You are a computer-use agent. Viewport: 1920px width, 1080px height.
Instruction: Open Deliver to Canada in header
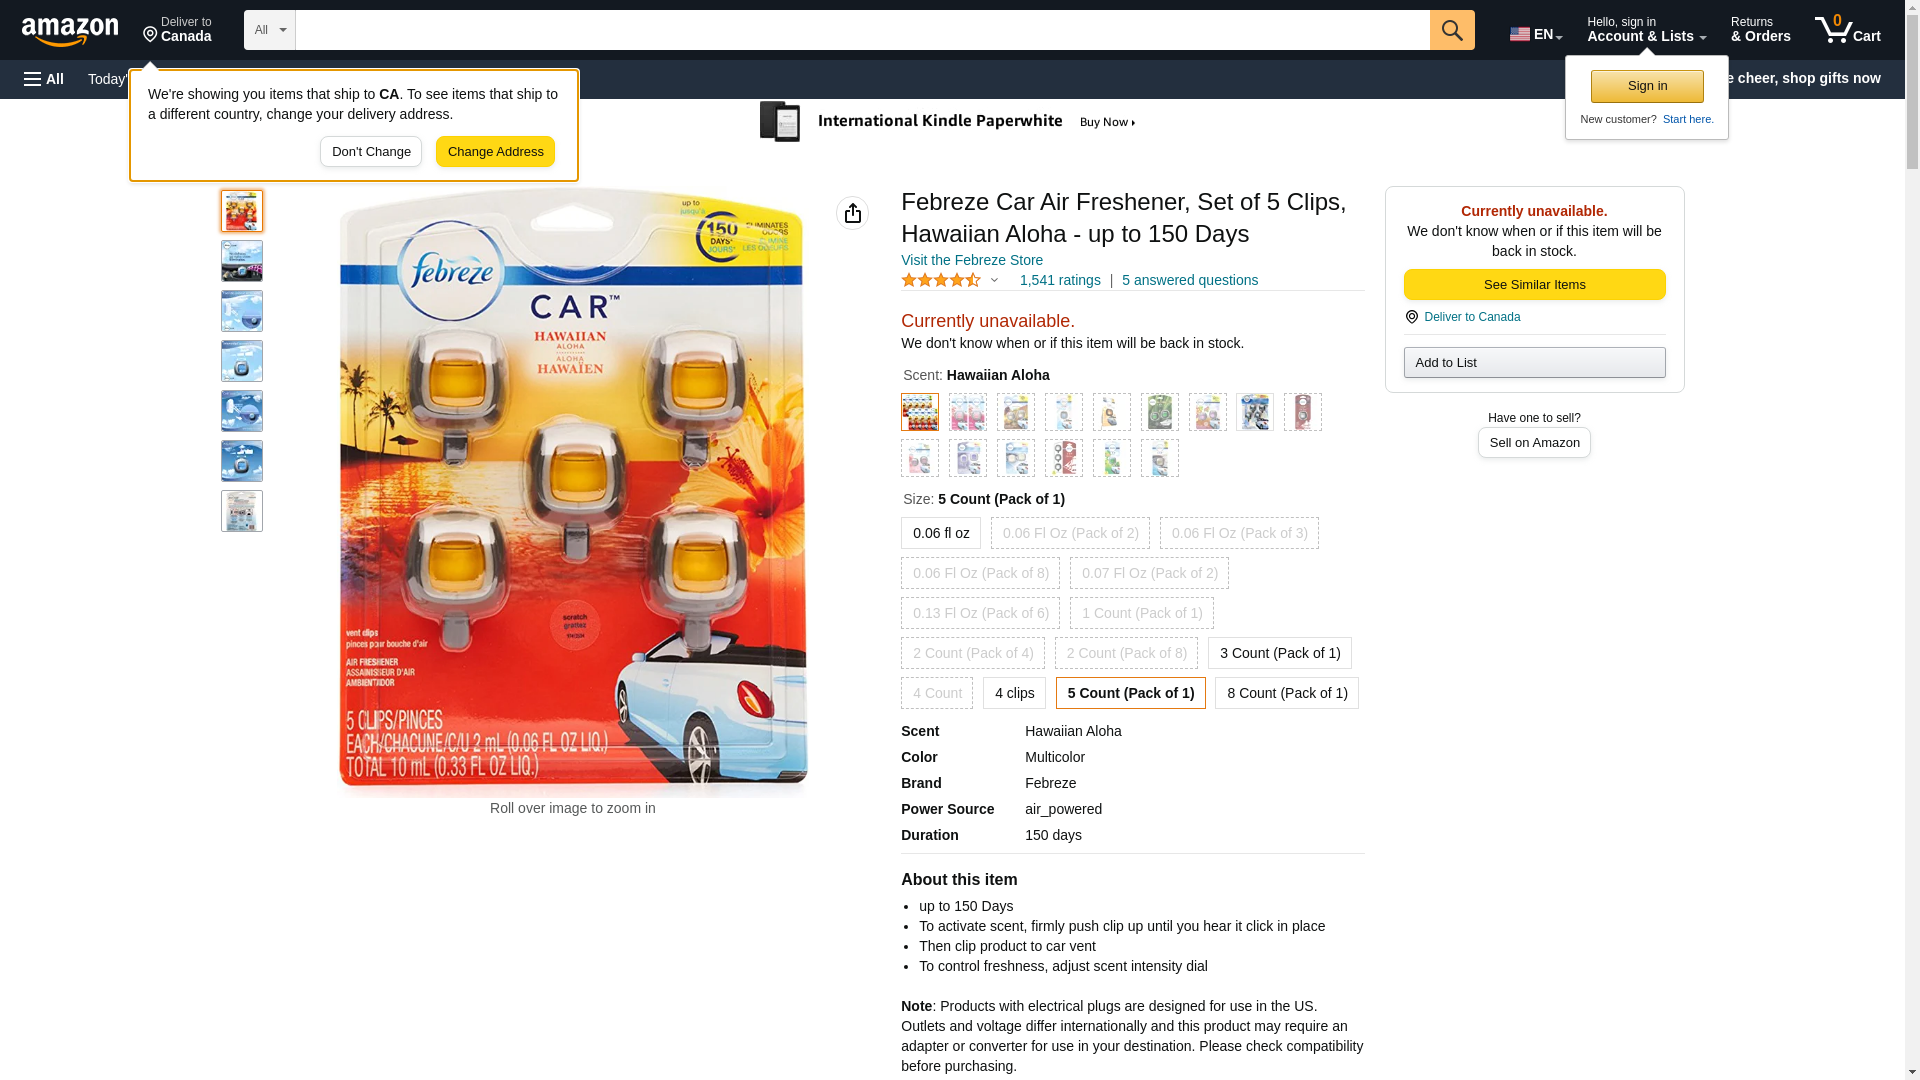(x=177, y=30)
